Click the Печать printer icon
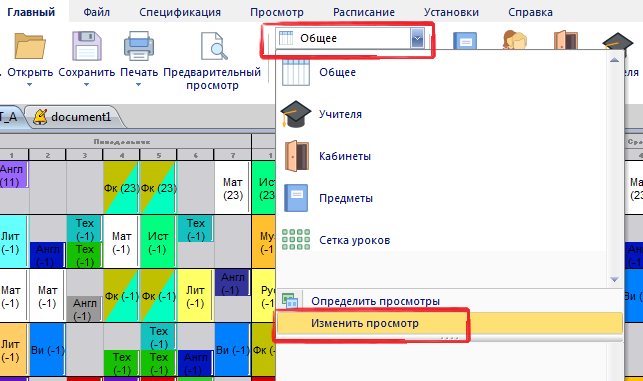The width and height of the screenshot is (643, 381). pyautogui.click(x=139, y=46)
